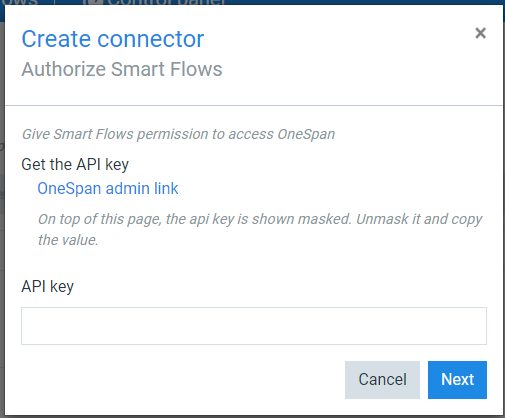This screenshot has width=505, height=418.
Task: Click the Get the API key heading
Action: 75,164
